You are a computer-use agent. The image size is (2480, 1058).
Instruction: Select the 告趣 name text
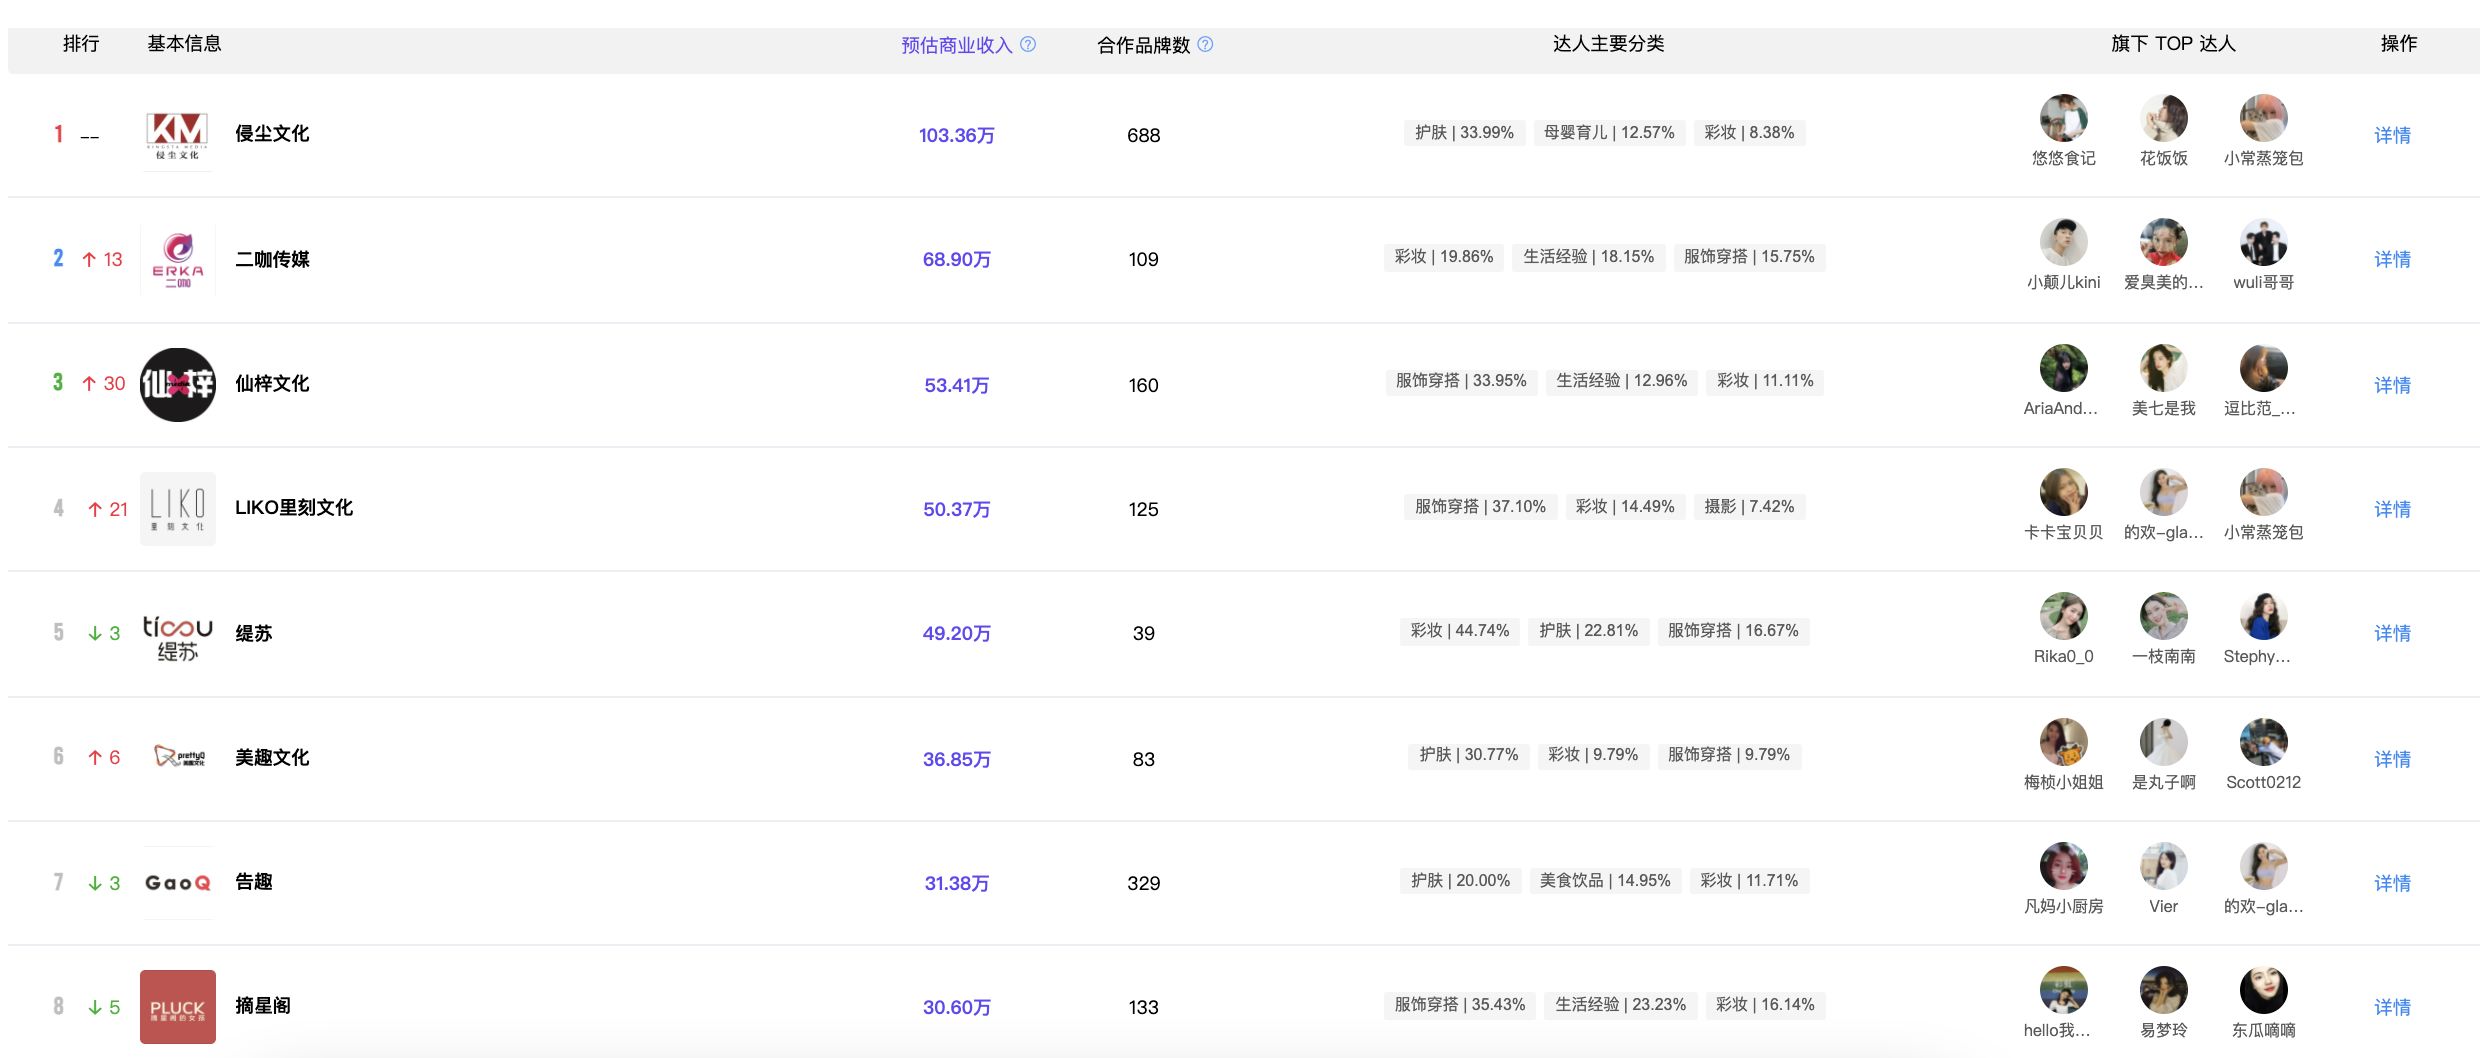point(253,881)
